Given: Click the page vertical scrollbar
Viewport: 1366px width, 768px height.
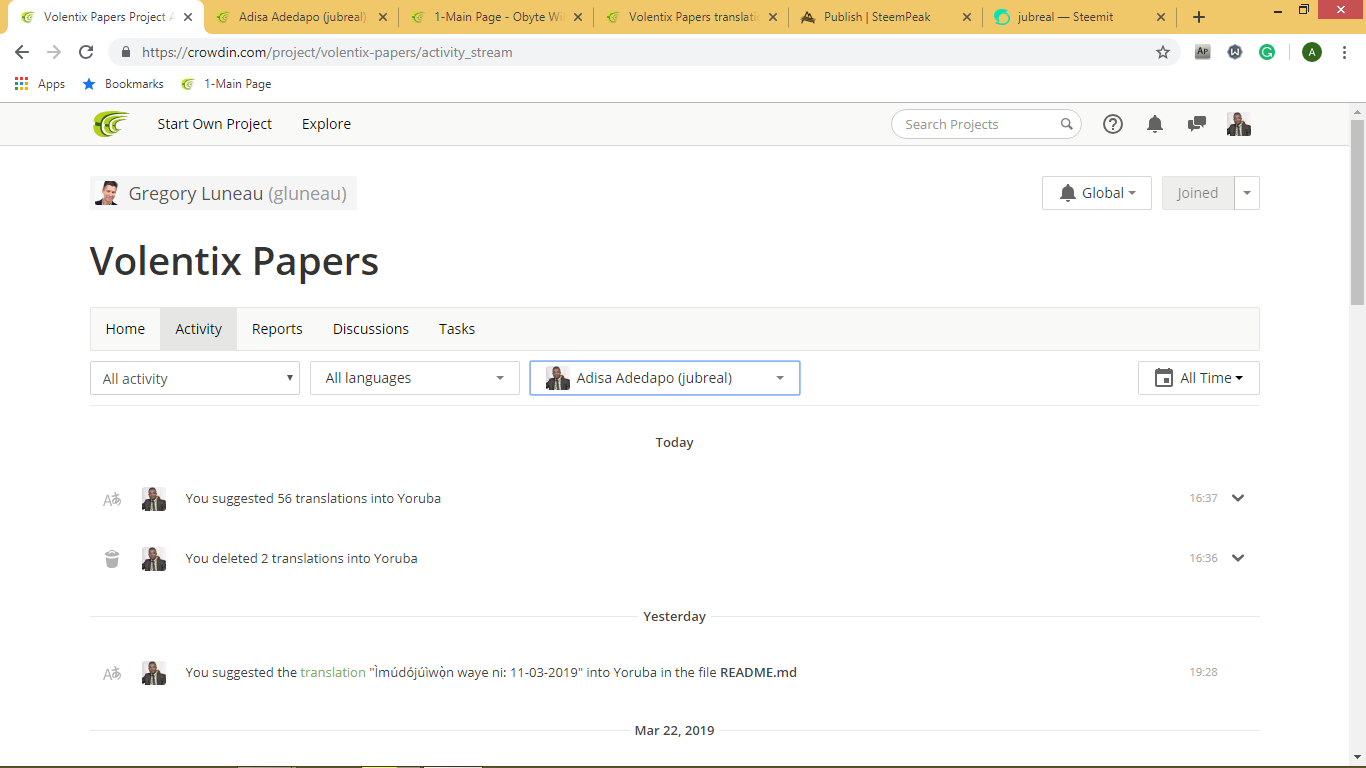Looking at the screenshot, I should 1357,212.
